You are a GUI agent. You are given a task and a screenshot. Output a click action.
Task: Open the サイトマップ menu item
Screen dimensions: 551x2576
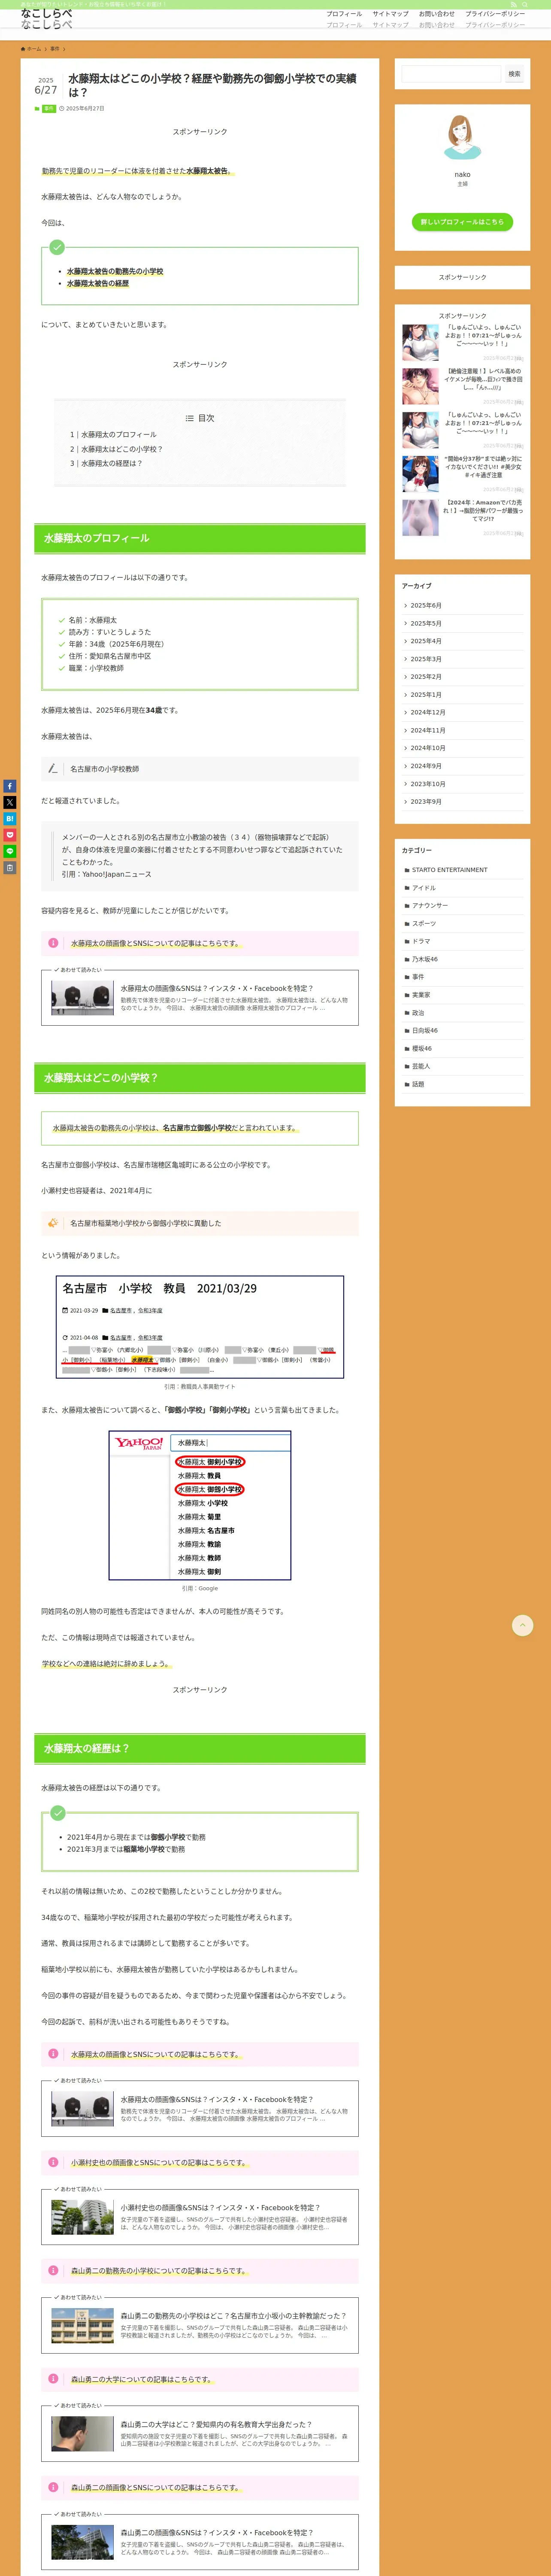[x=390, y=14]
